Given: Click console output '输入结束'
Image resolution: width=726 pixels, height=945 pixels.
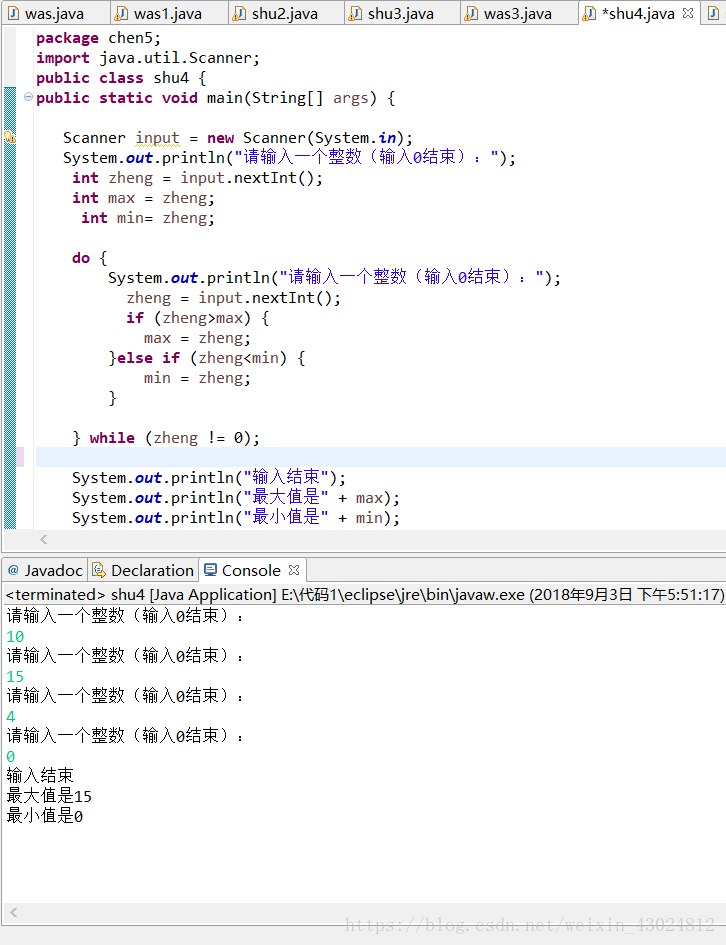Looking at the screenshot, I should (40, 776).
